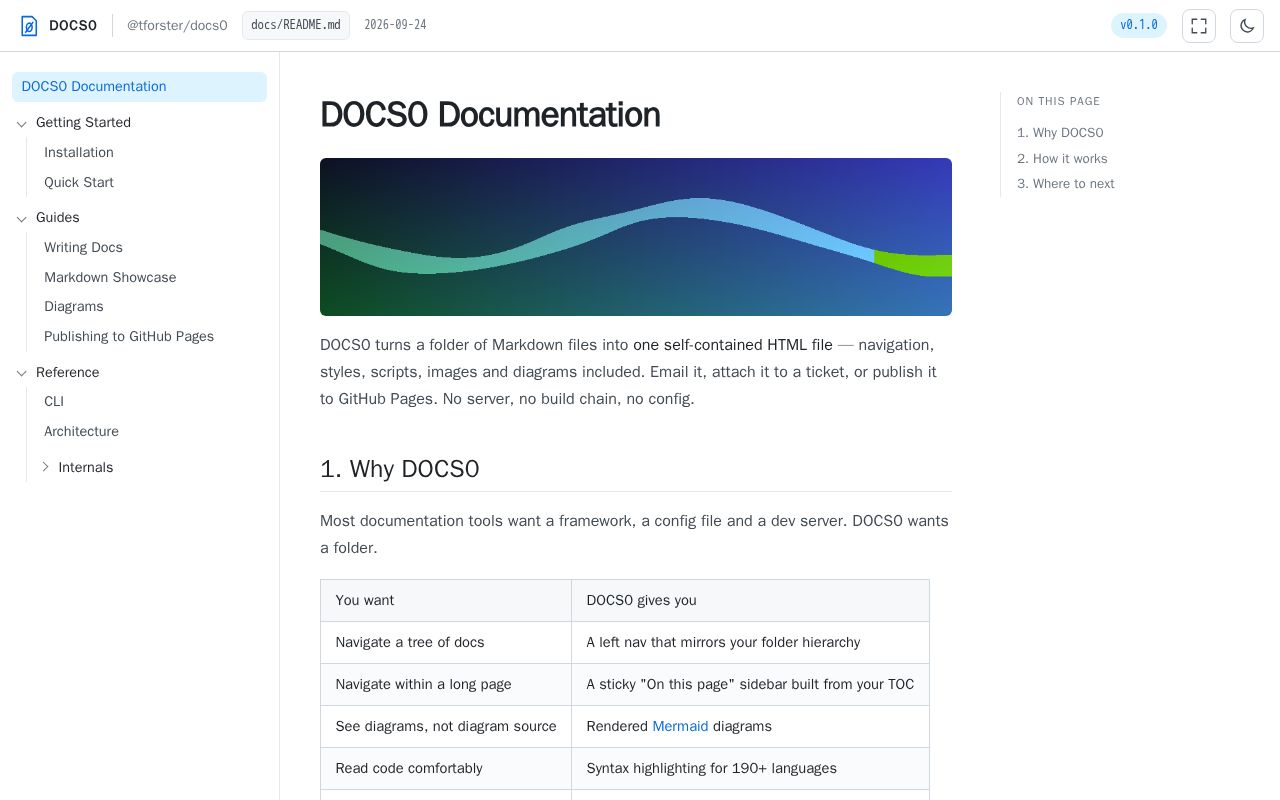
Task: Go to Quick Start page
Action: [79, 182]
